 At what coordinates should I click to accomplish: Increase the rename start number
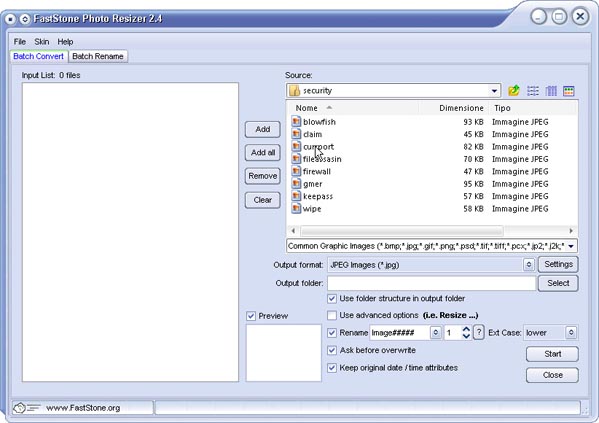(466, 329)
